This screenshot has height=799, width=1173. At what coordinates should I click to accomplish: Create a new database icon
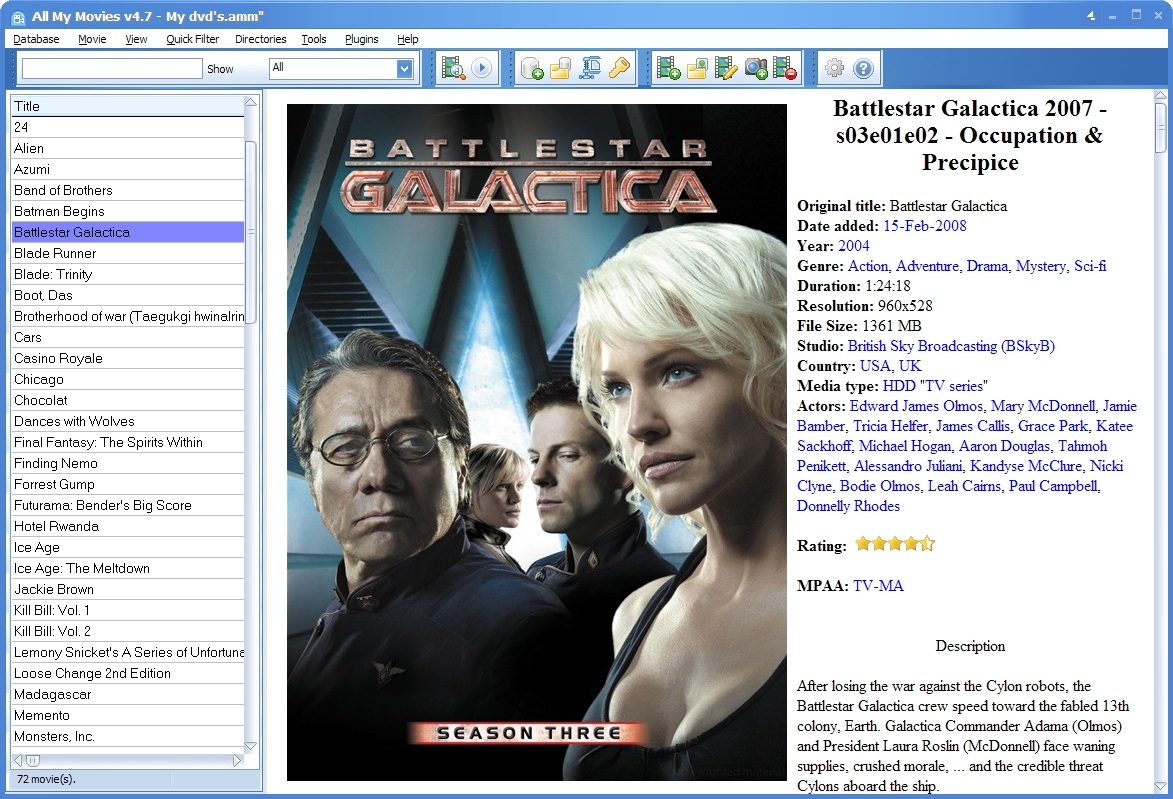[532, 68]
